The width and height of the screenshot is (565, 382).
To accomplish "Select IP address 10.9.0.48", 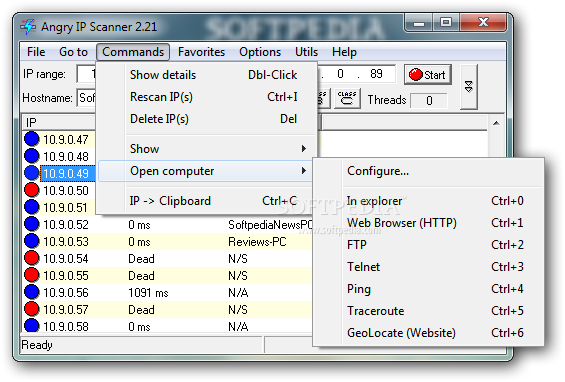I will (x=66, y=157).
